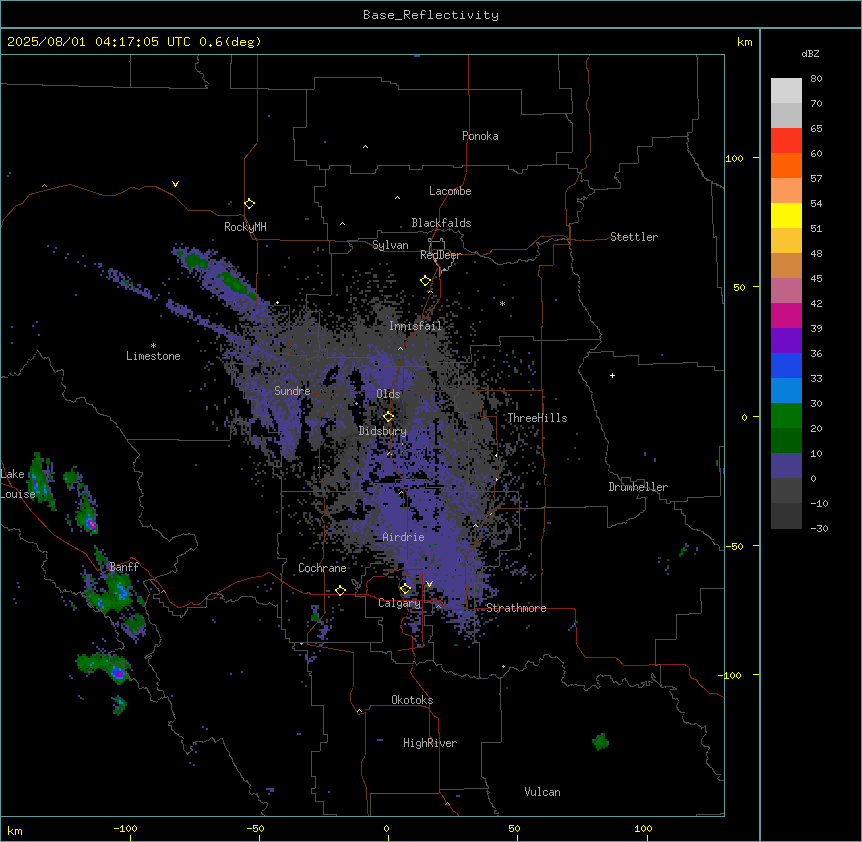The width and height of the screenshot is (862, 842).
Task: Click the 2025/08/01 04:17:05 UTC timestamp
Action: pyautogui.click(x=98, y=42)
